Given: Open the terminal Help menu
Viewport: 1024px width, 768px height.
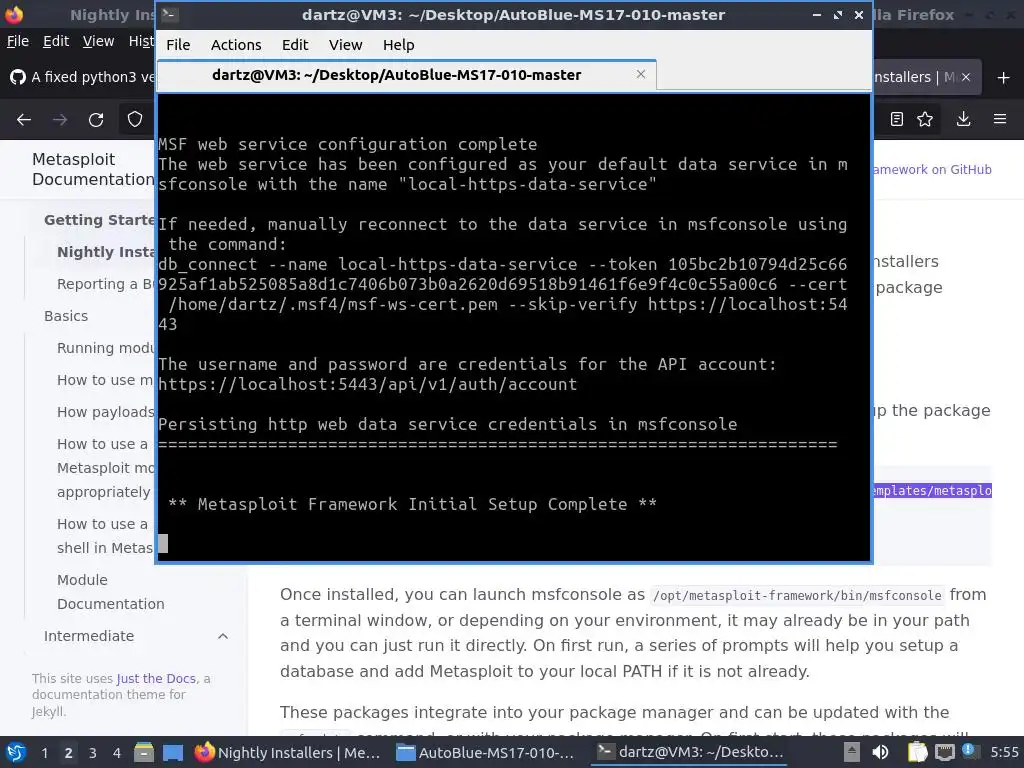Looking at the screenshot, I should pos(398,45).
